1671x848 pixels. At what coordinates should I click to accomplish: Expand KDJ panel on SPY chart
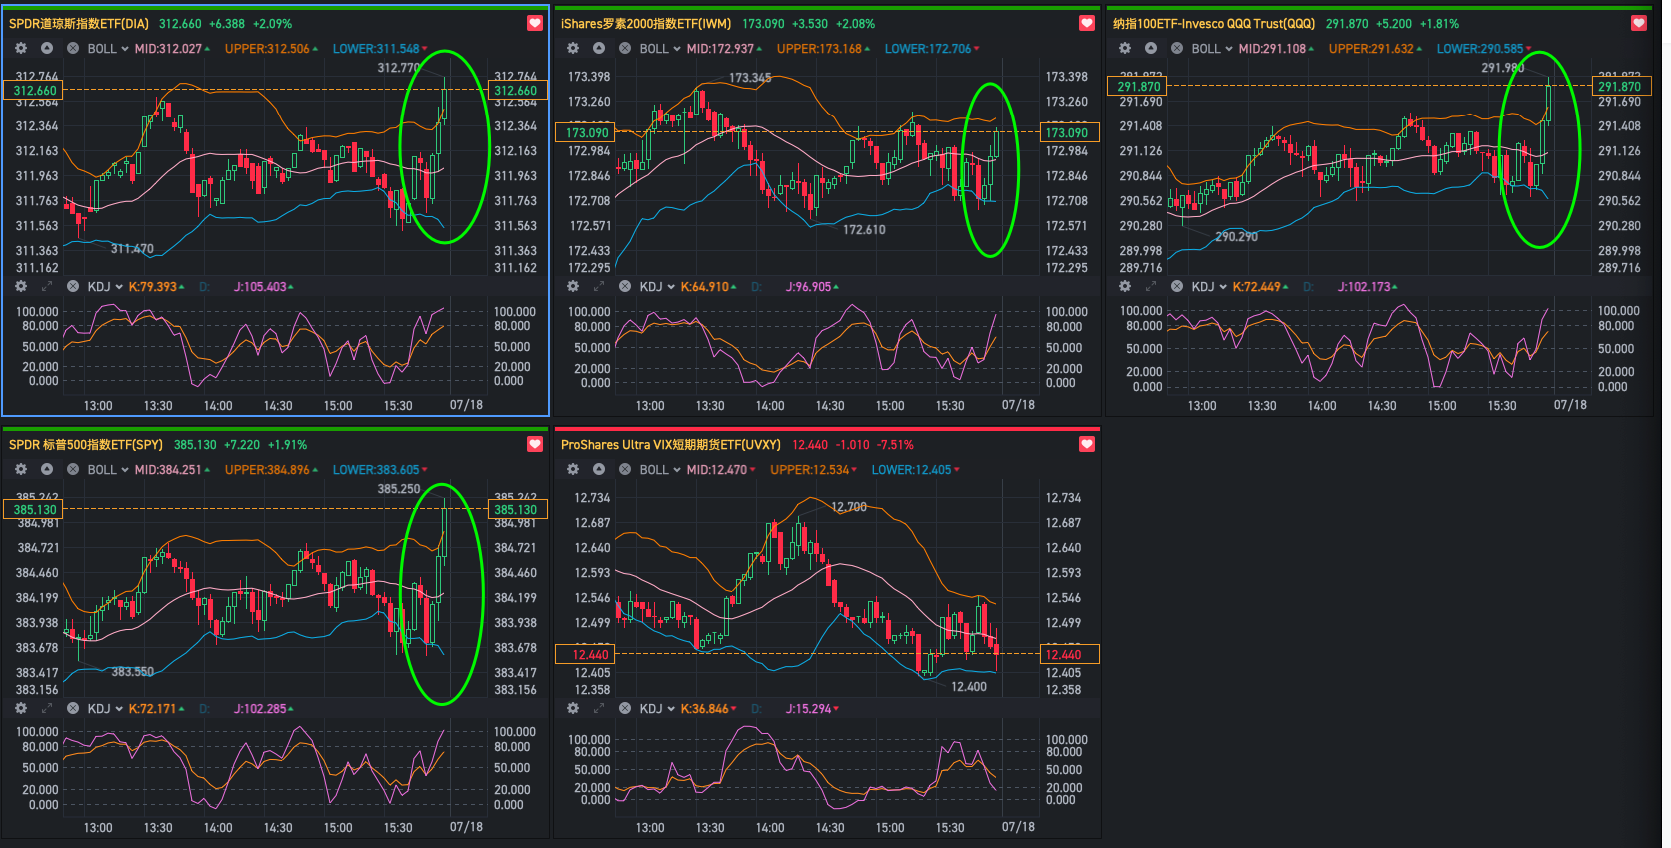pyautogui.click(x=47, y=708)
